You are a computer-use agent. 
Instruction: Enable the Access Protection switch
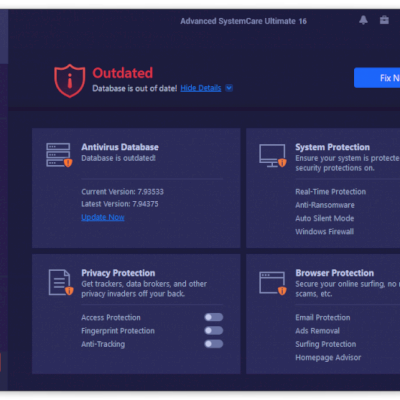[214, 317]
